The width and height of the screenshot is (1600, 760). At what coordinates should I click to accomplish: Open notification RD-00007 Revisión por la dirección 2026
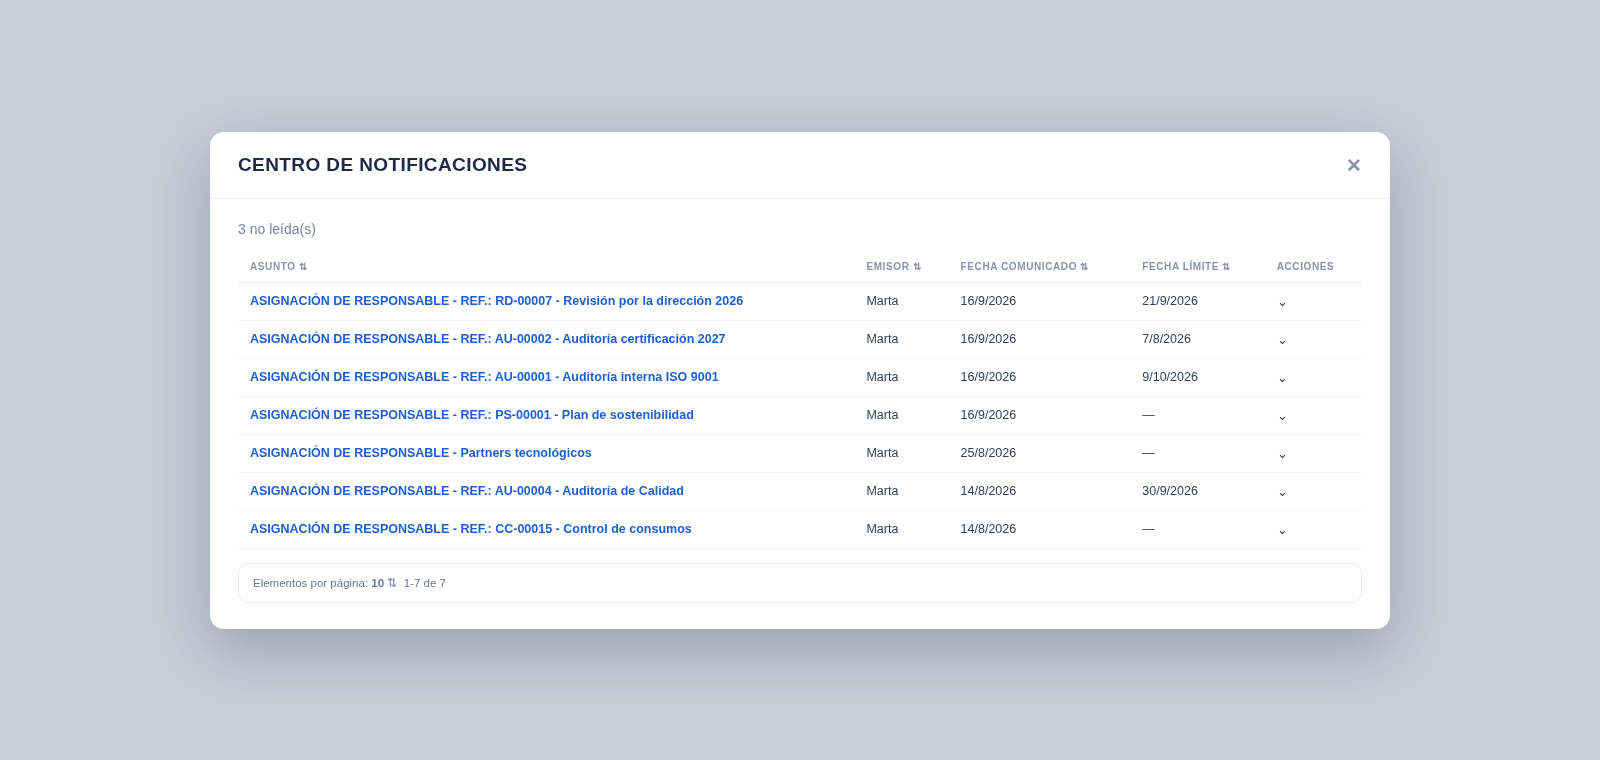[496, 301]
